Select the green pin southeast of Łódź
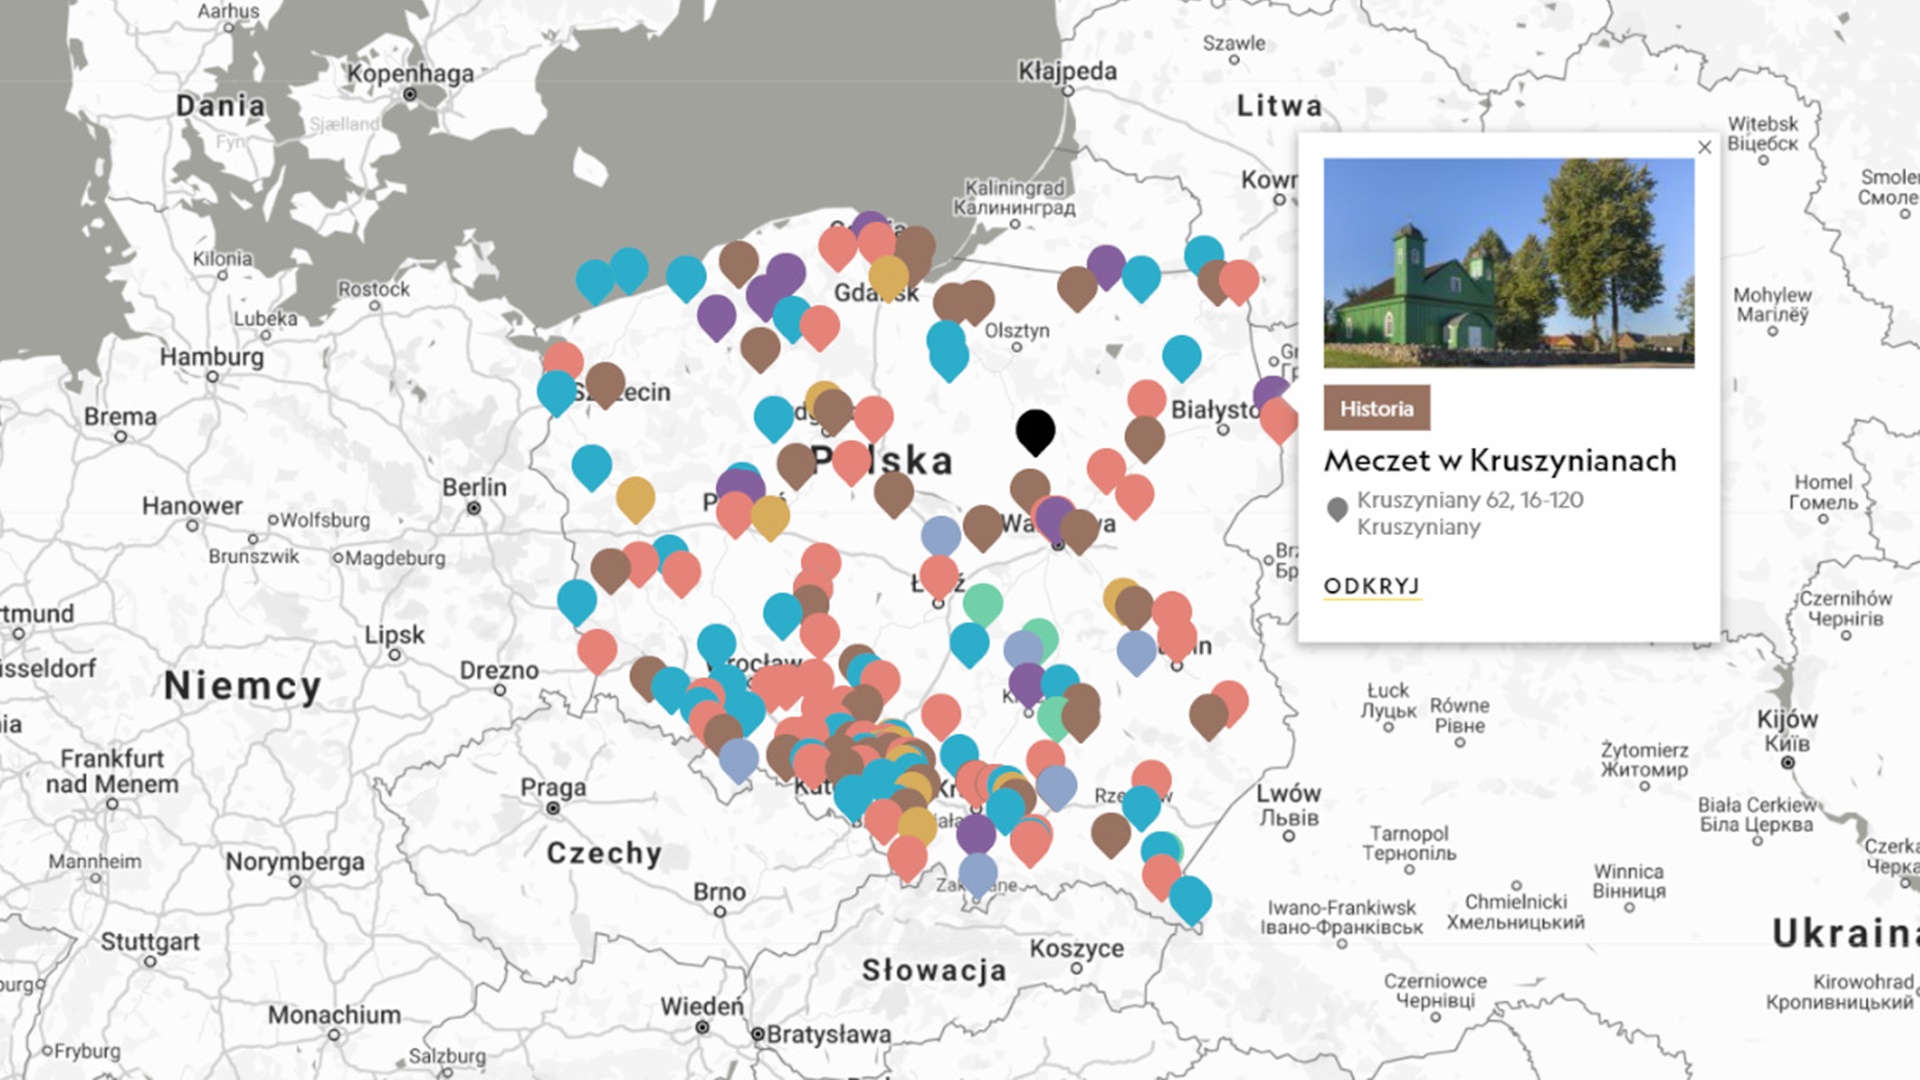Image resolution: width=1920 pixels, height=1080 pixels. coord(983,602)
